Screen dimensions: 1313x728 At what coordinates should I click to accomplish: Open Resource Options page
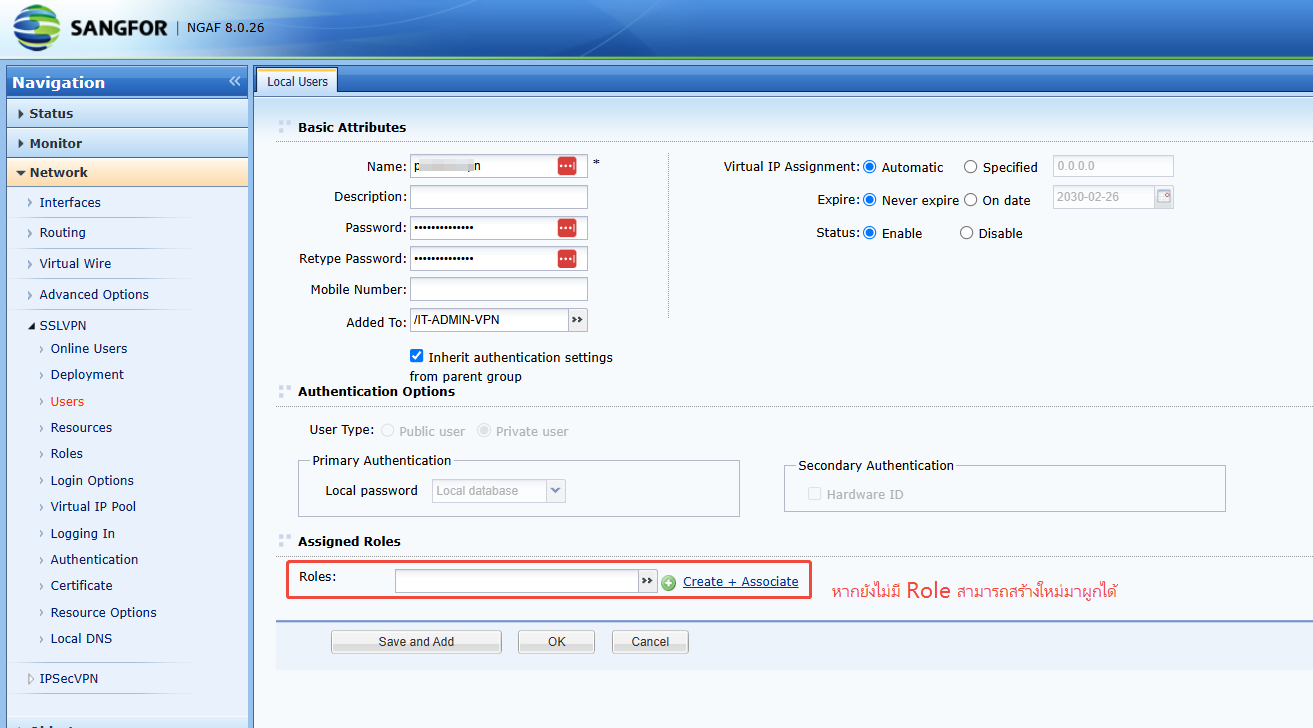(x=103, y=612)
